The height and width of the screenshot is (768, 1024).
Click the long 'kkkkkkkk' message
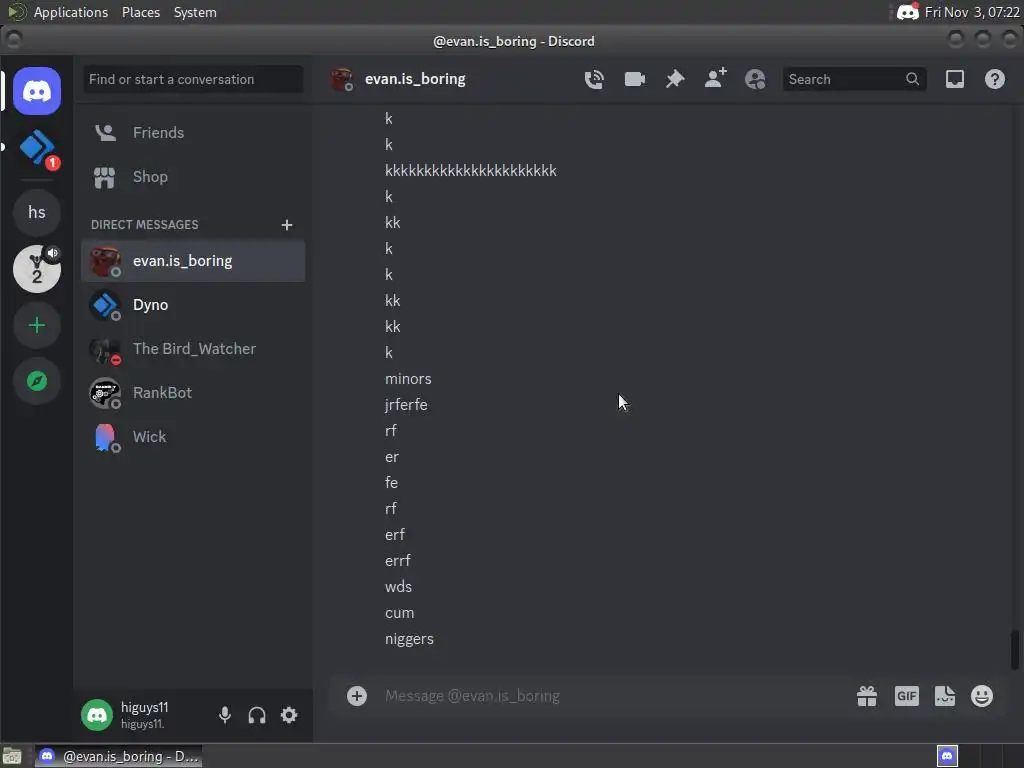pyautogui.click(x=471, y=170)
